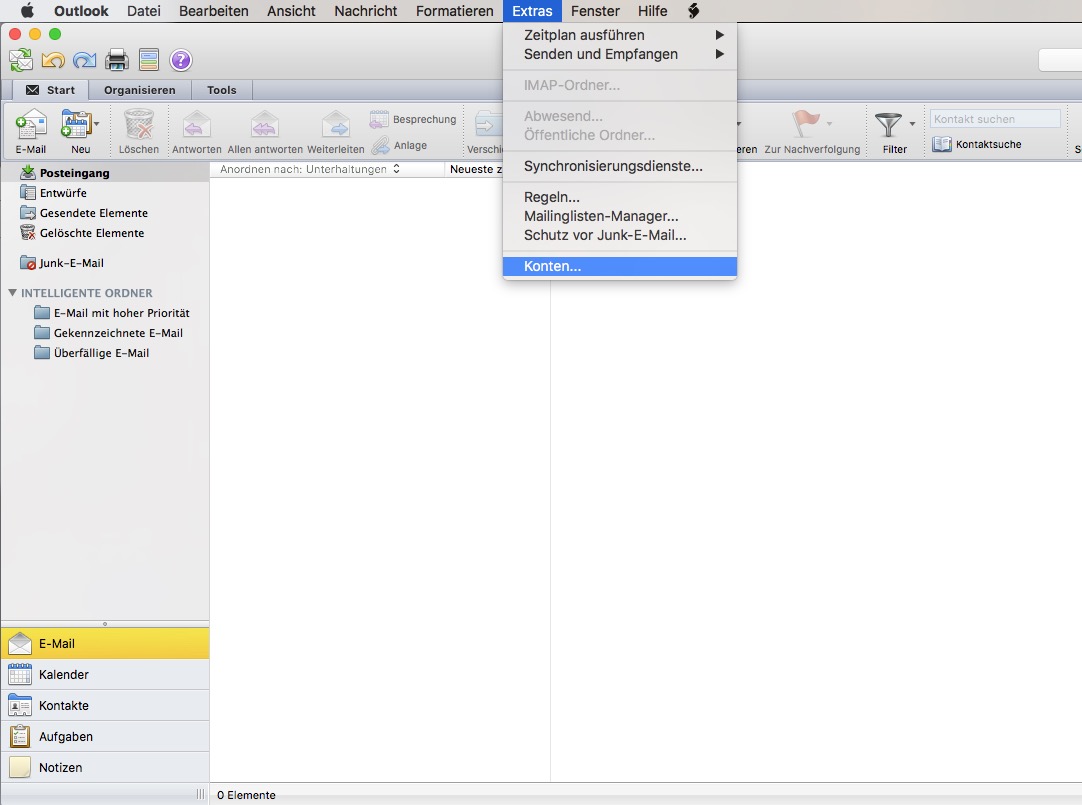Open Kalender view in navigation pane
The width and height of the screenshot is (1082, 805).
point(64,675)
